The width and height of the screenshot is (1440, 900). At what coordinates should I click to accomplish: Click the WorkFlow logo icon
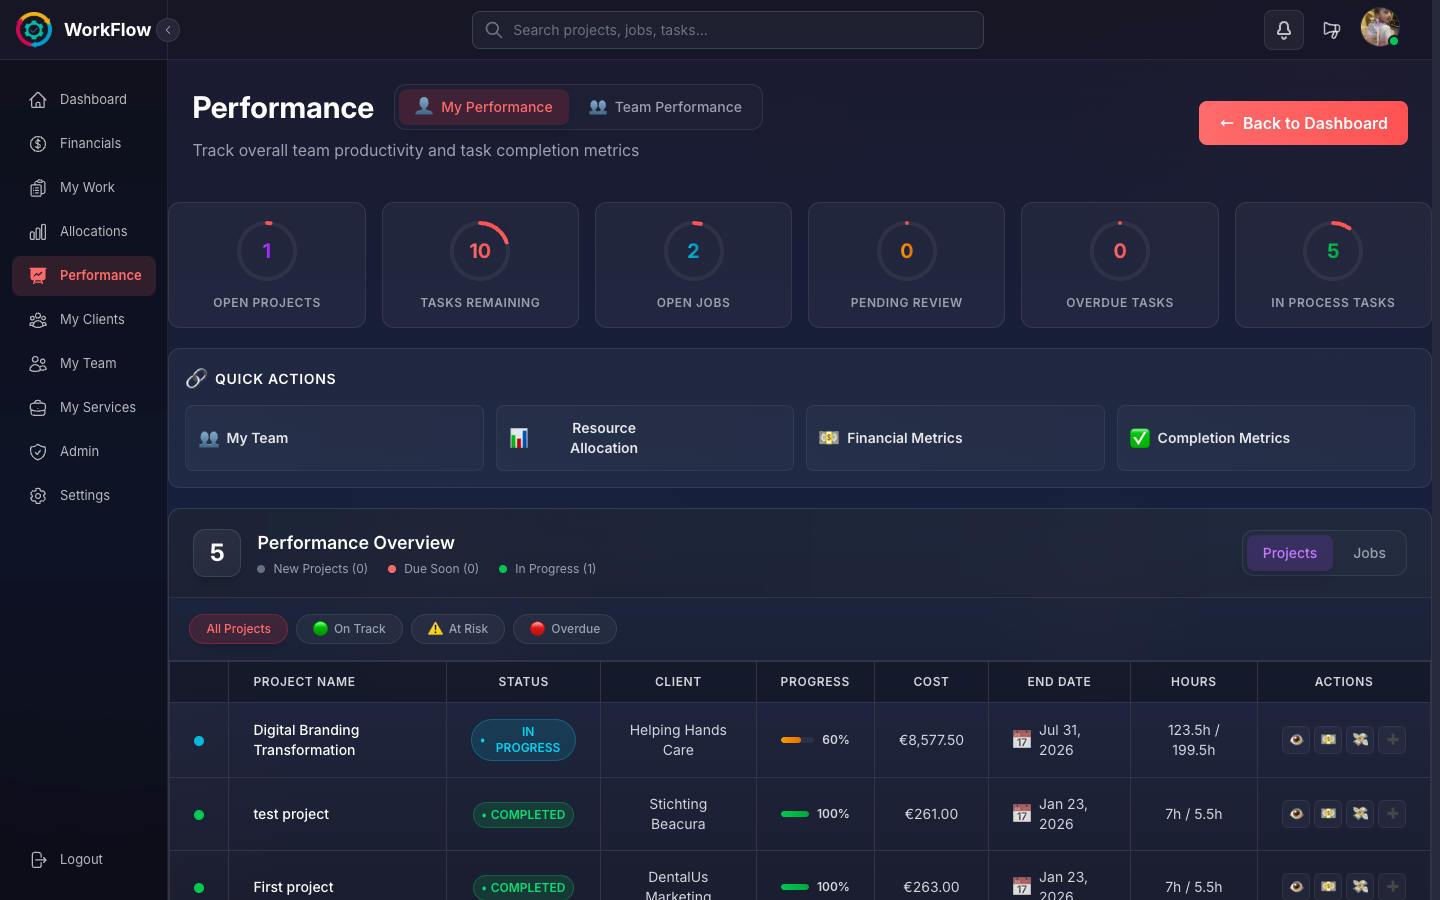point(33,29)
